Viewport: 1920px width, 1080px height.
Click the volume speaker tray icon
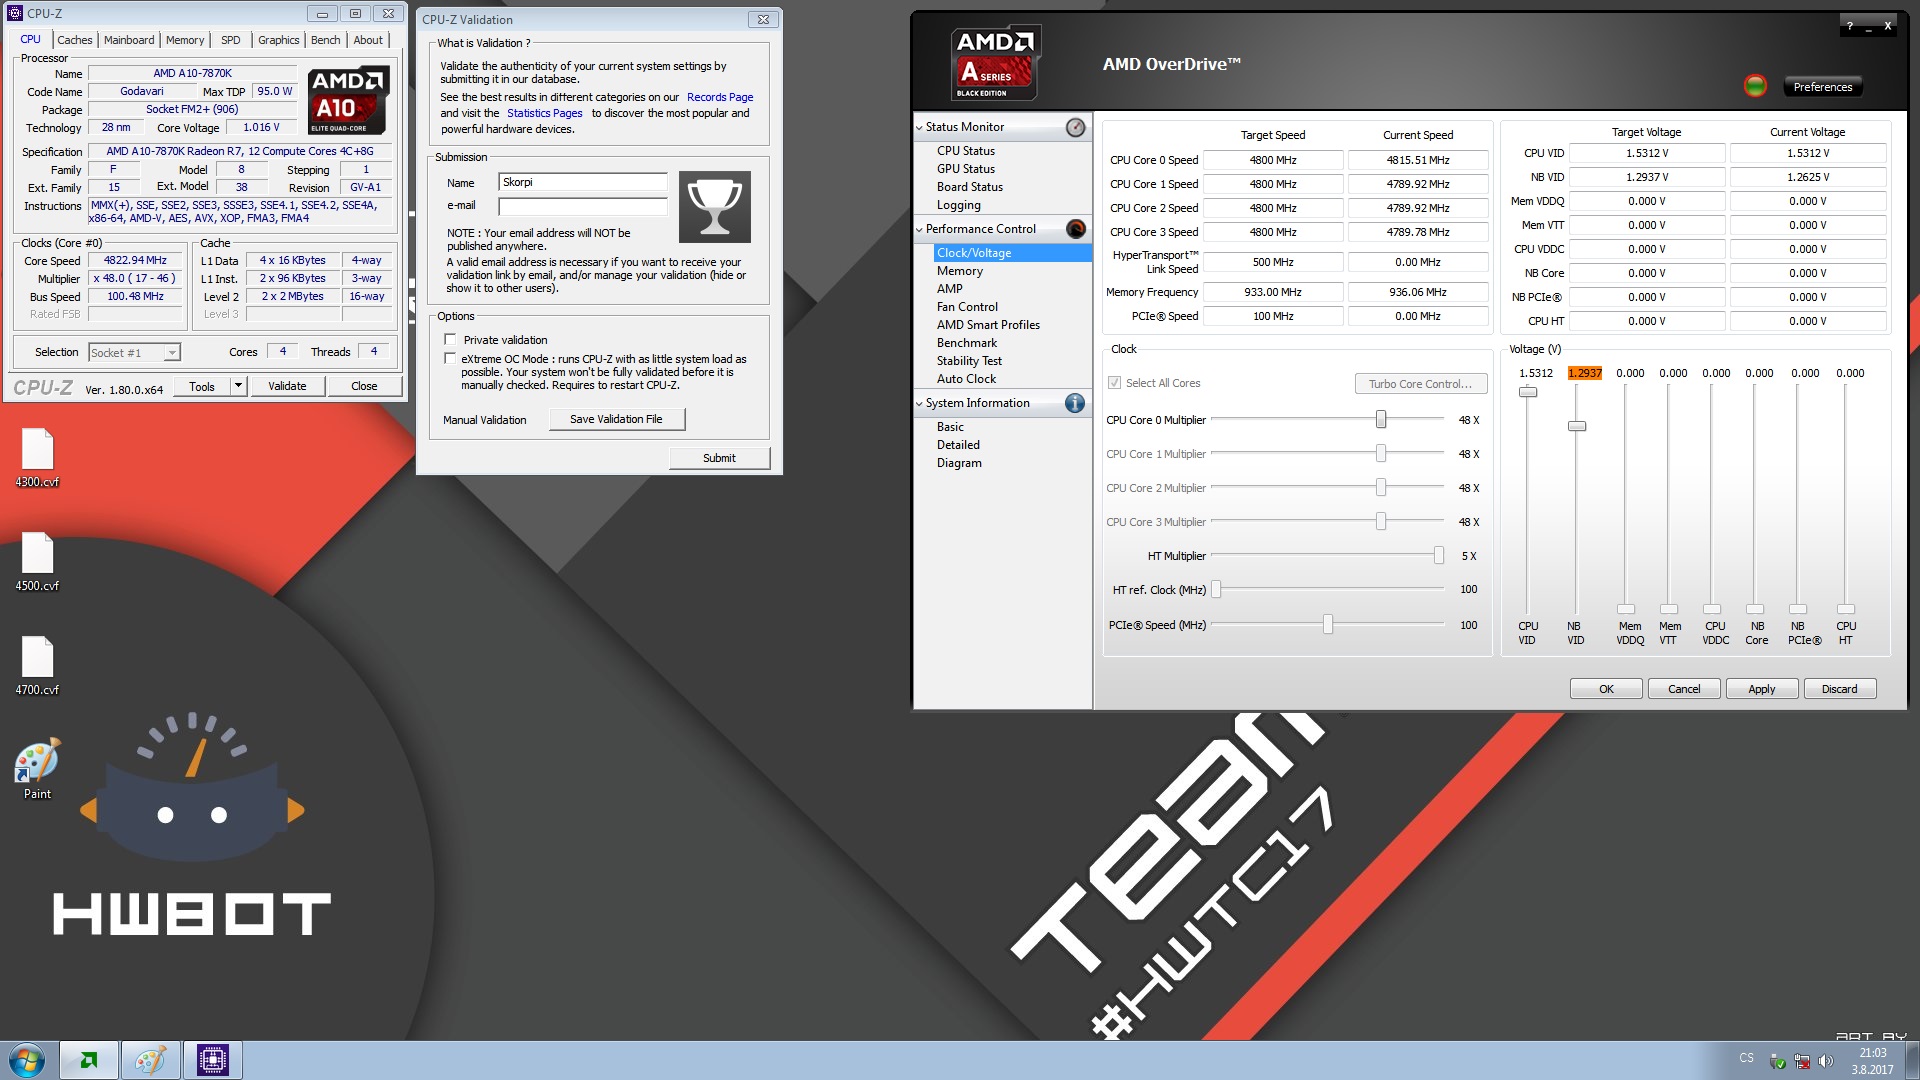pos(1826,1061)
